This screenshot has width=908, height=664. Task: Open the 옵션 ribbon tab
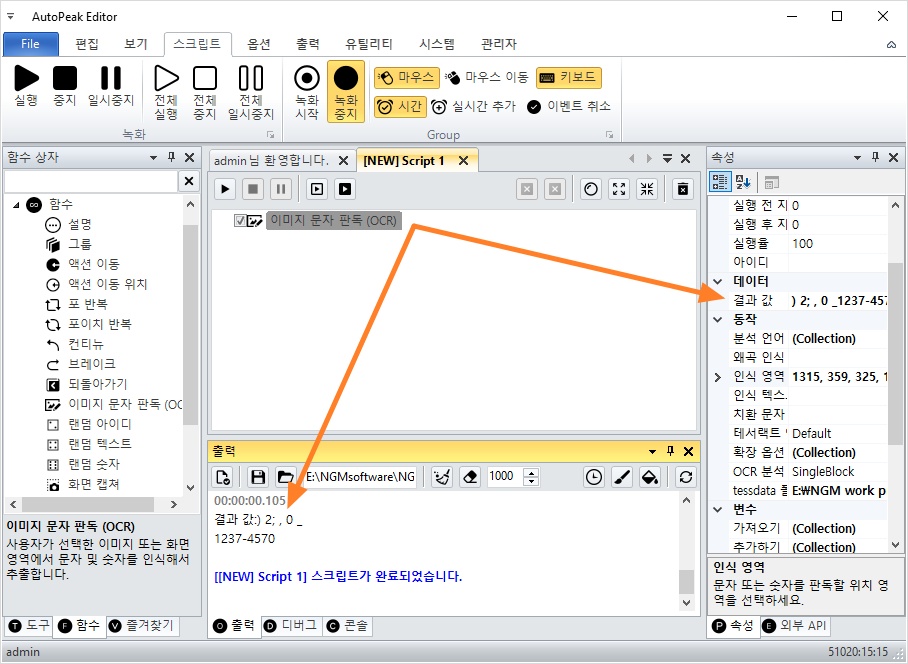[259, 44]
